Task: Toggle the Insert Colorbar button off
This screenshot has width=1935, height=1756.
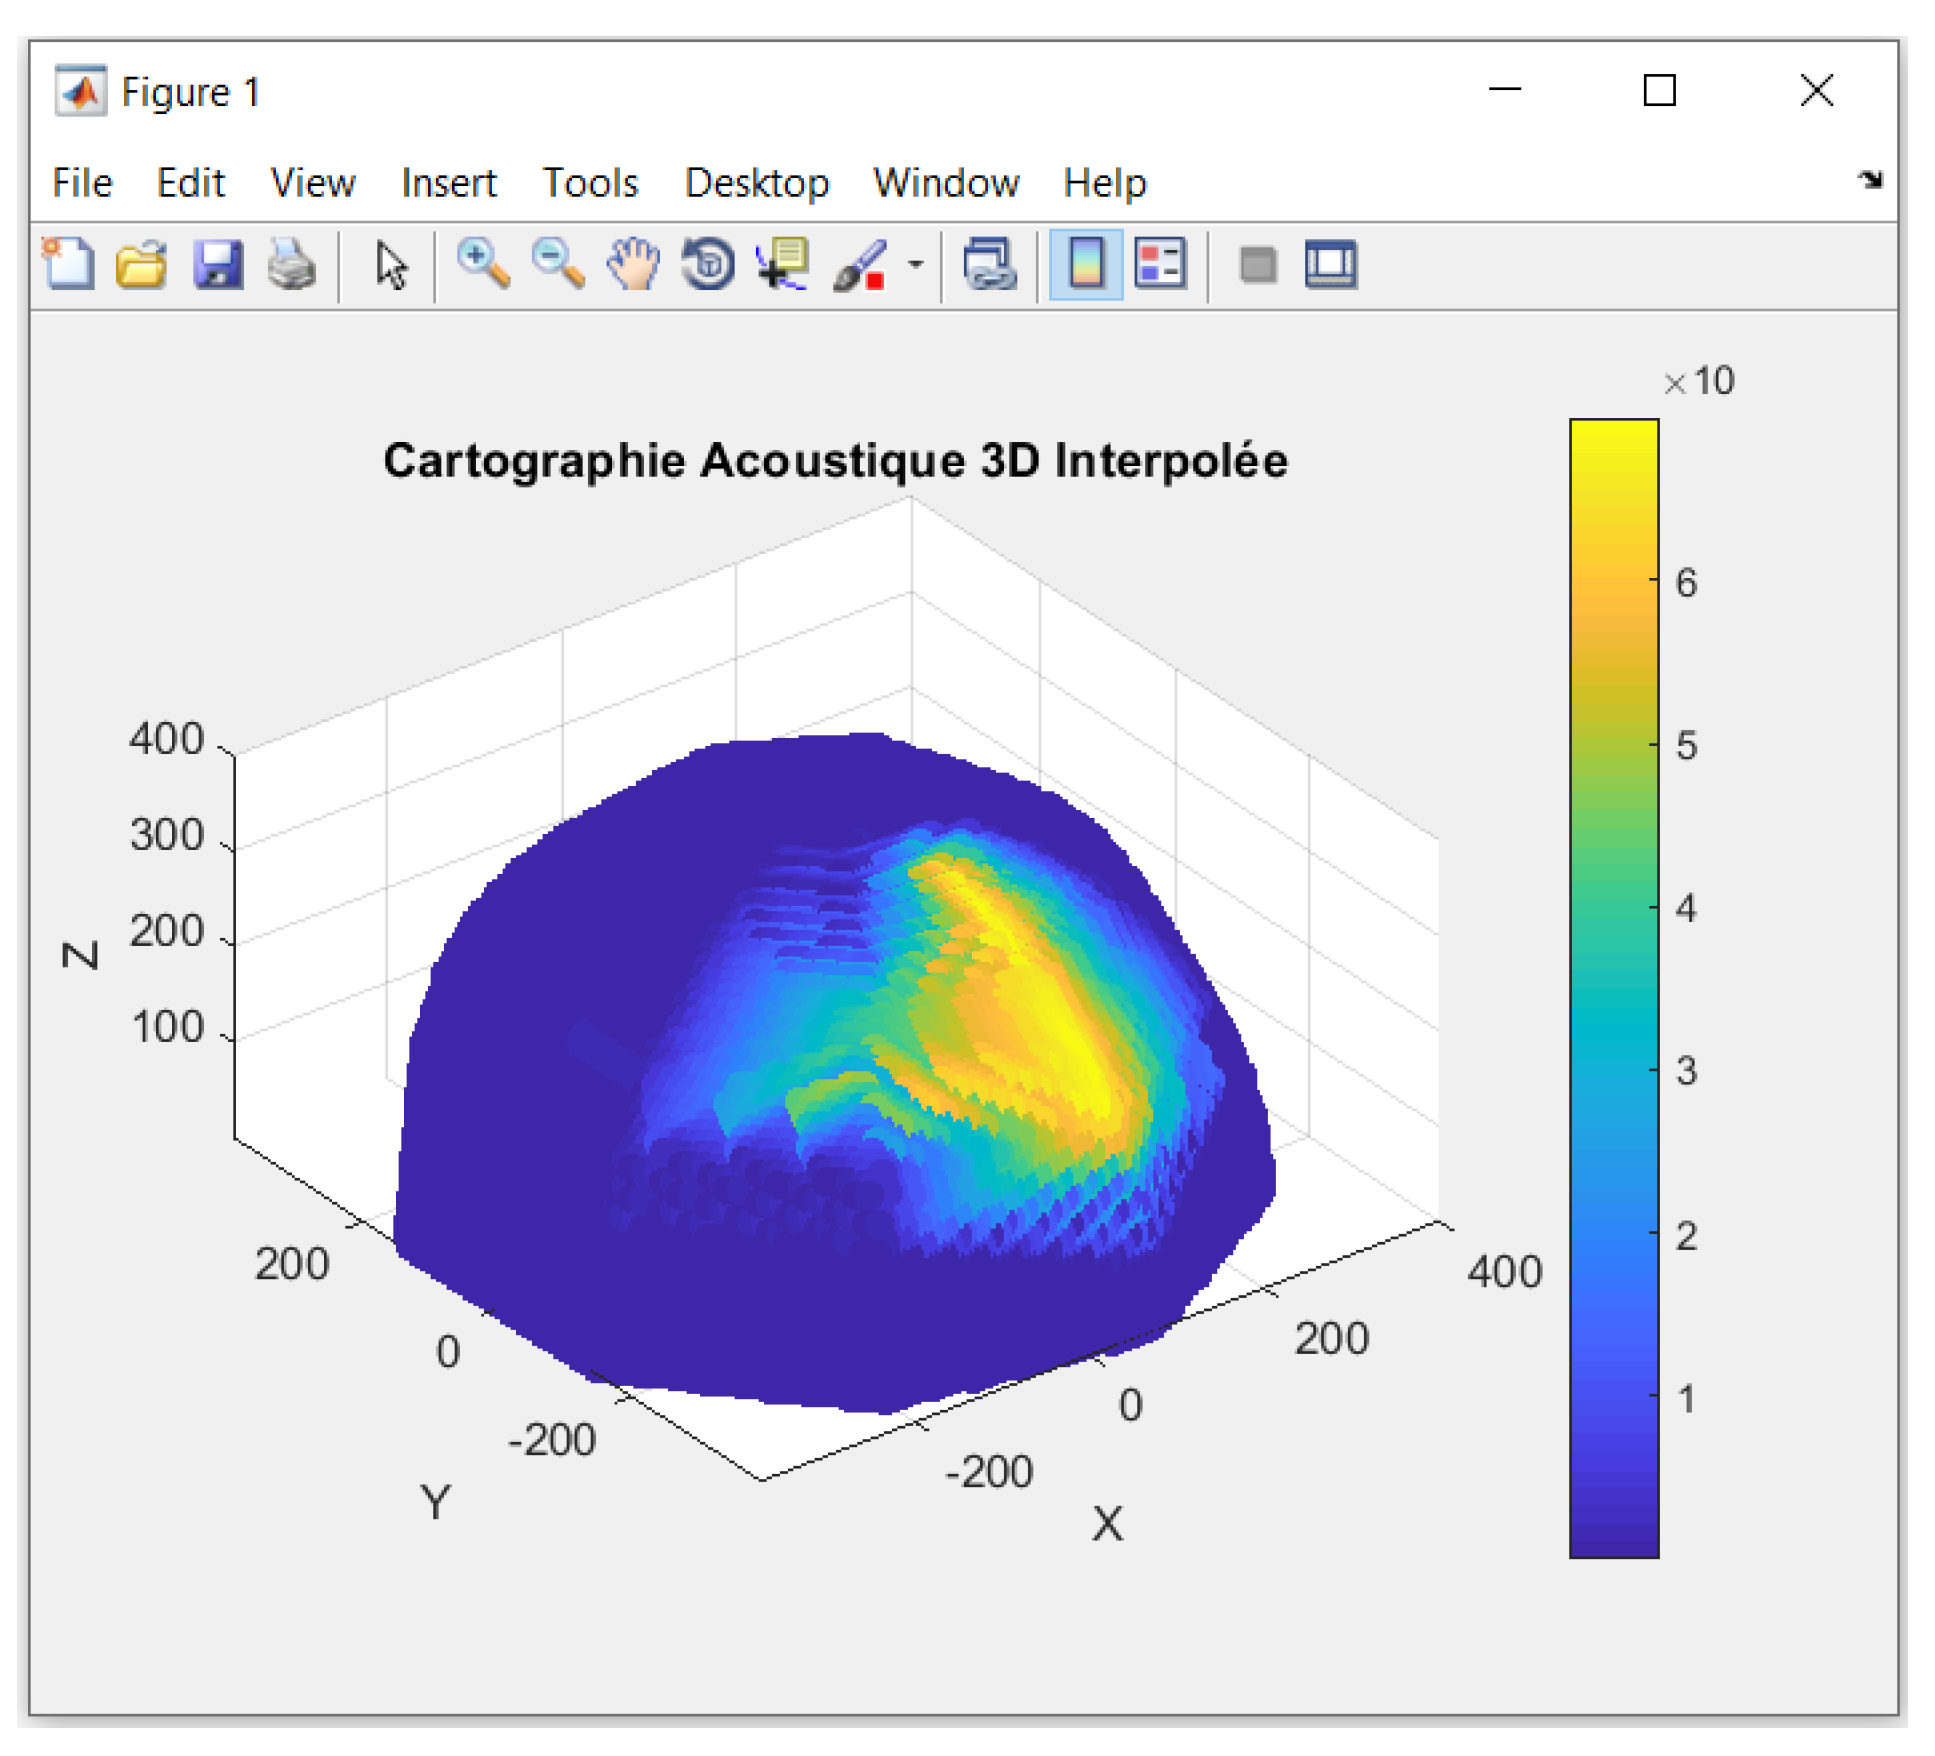Action: [x=1086, y=265]
